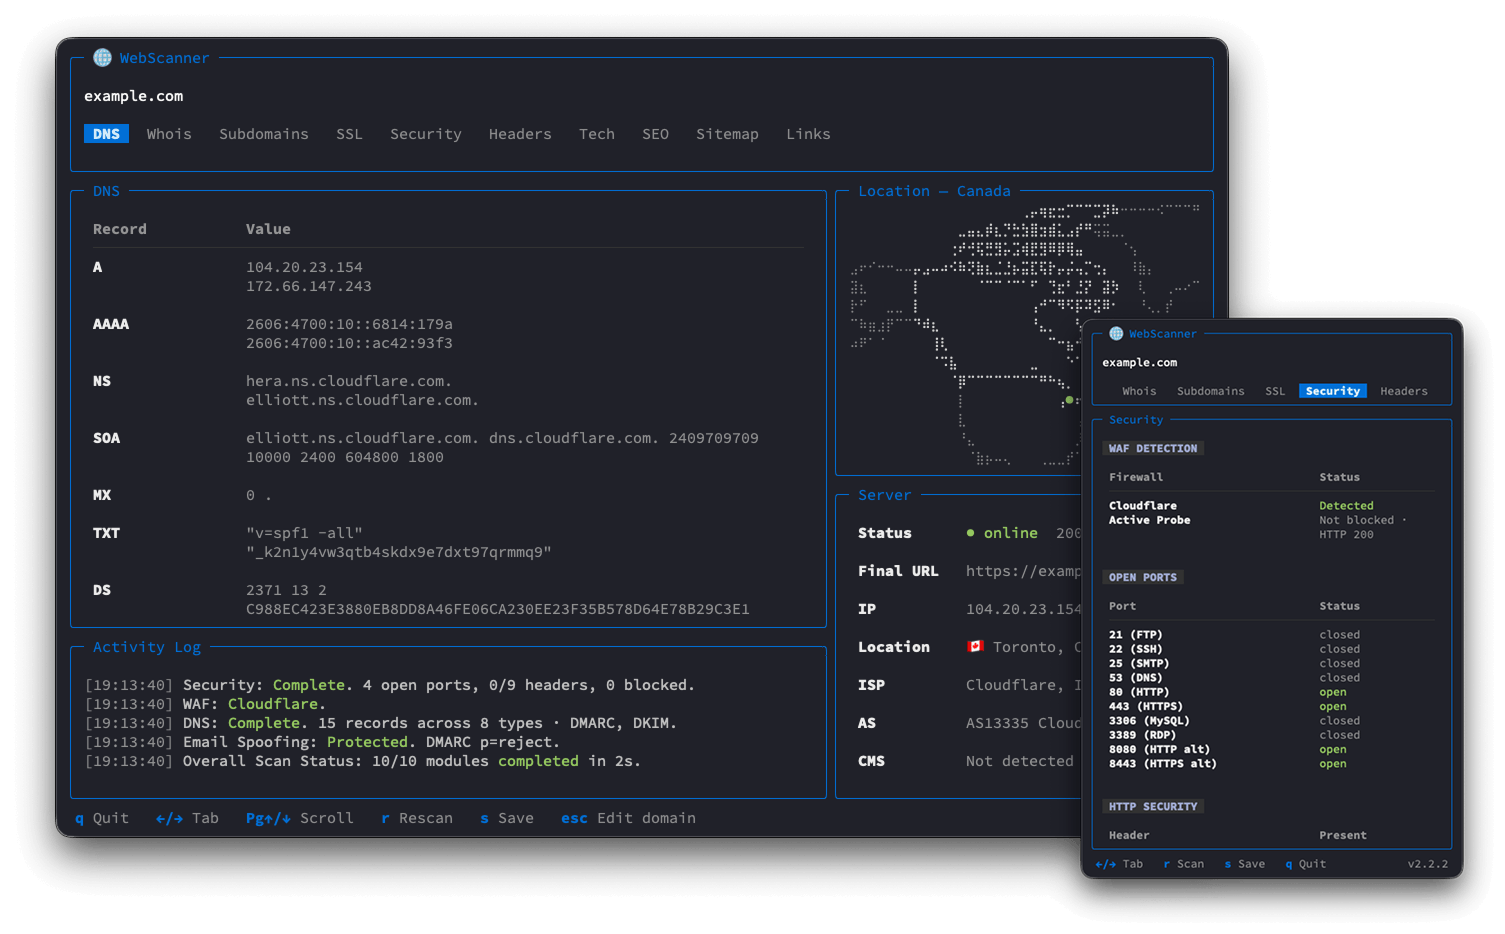The width and height of the screenshot is (1505, 934).
Task: Click the WAF DETECTION section label
Action: click(x=1153, y=448)
